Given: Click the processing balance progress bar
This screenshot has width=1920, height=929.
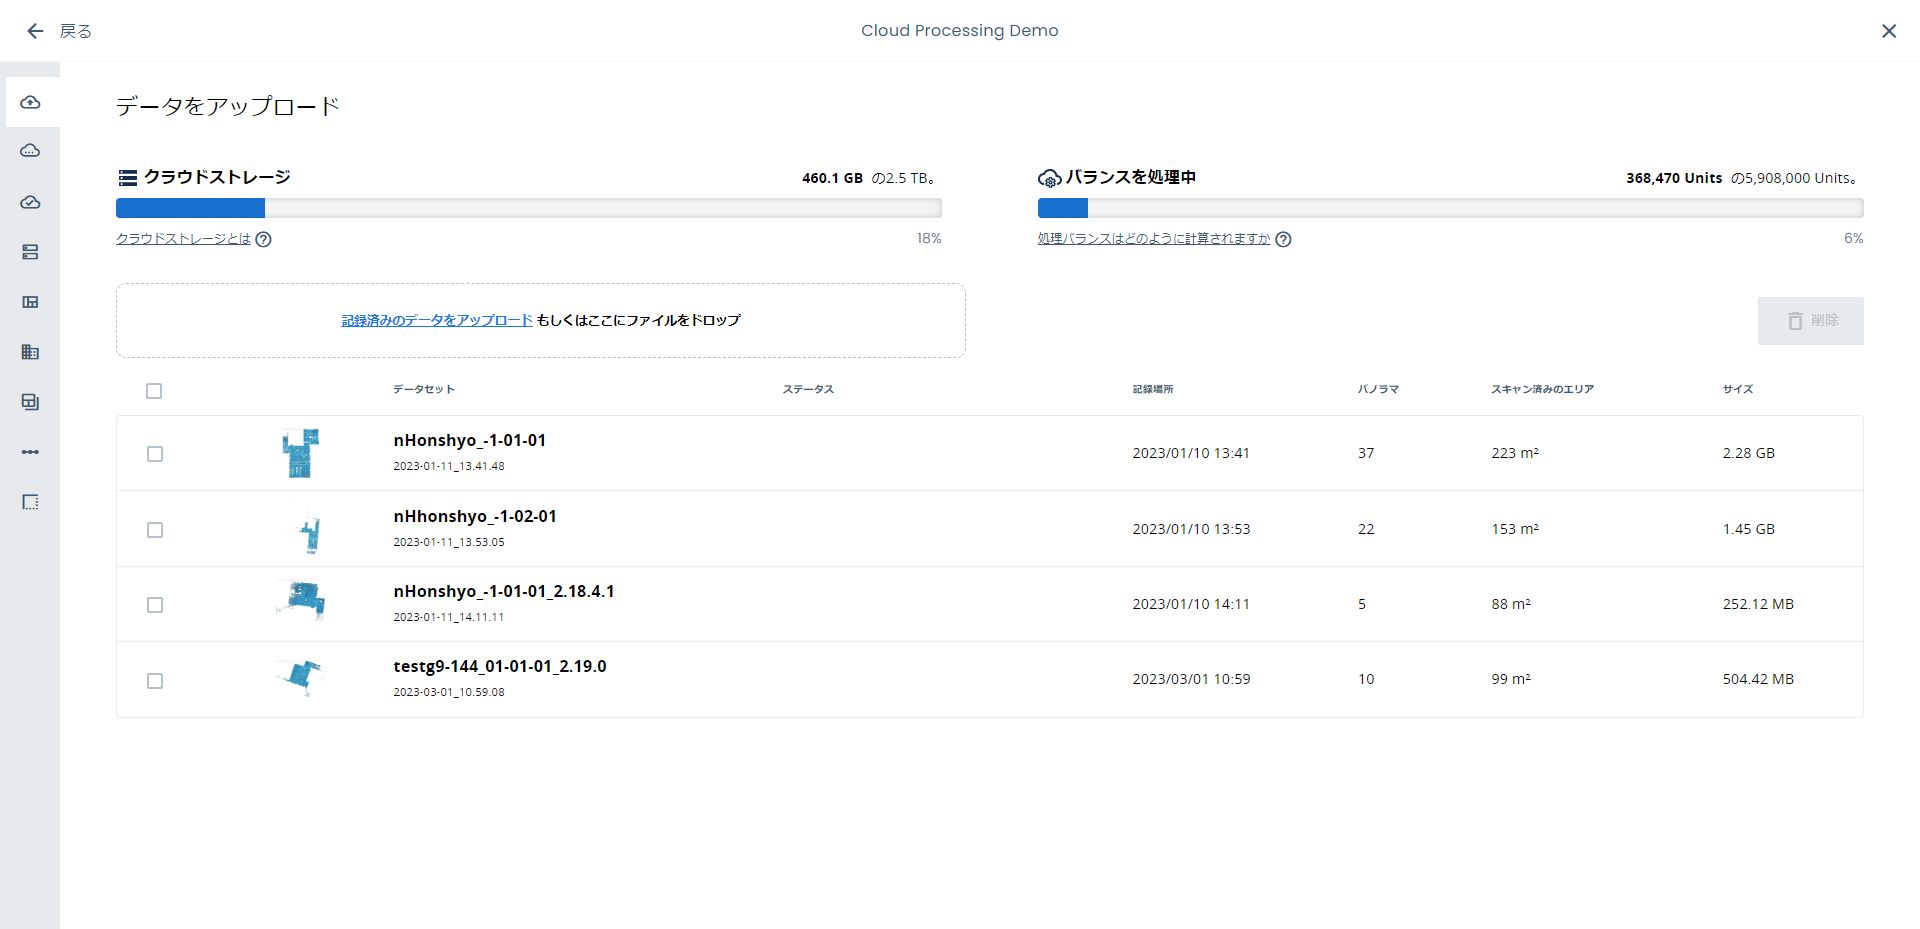Looking at the screenshot, I should pos(1450,208).
